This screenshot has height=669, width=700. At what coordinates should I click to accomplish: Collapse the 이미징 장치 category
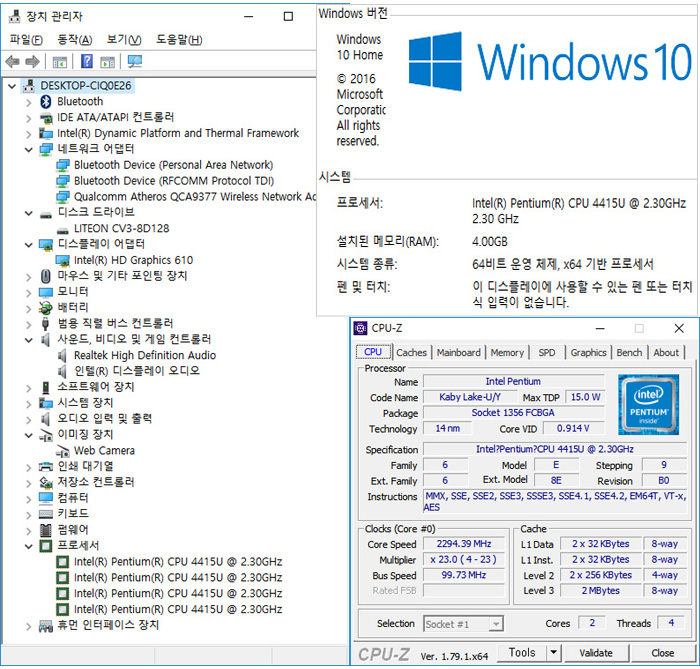click(29, 435)
